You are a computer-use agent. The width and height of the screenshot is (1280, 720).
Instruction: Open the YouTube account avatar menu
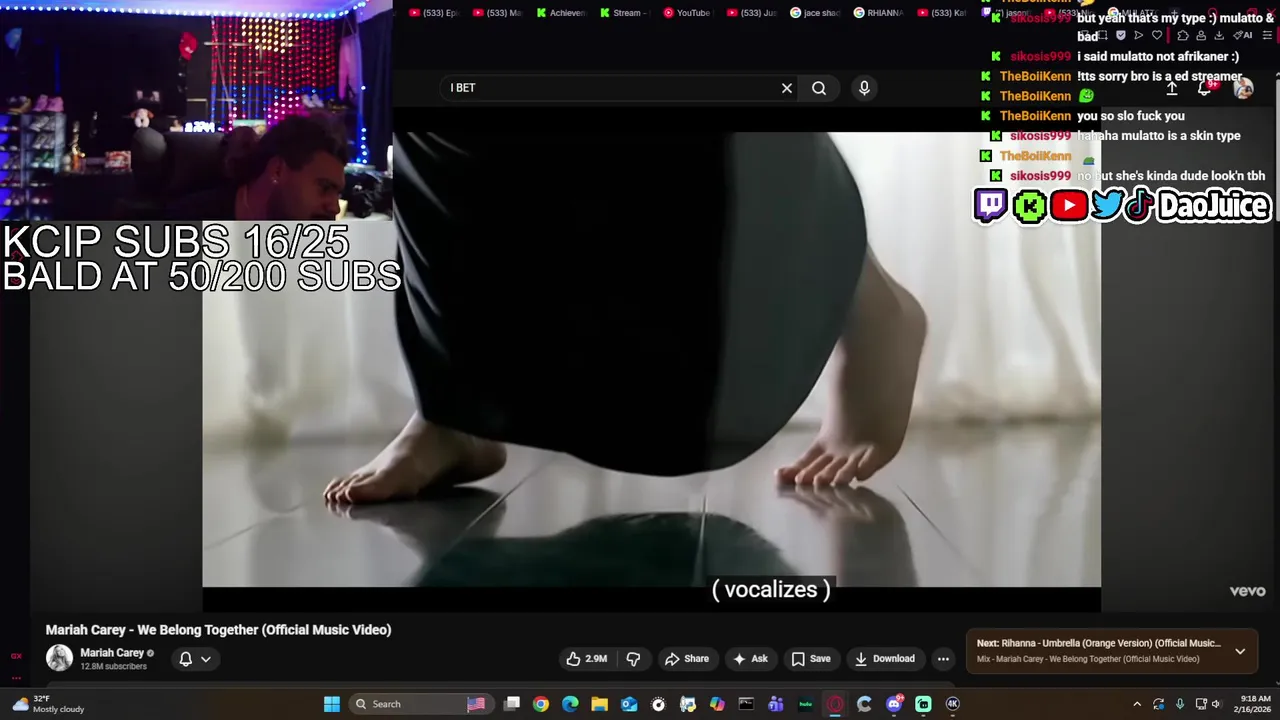click(1243, 88)
